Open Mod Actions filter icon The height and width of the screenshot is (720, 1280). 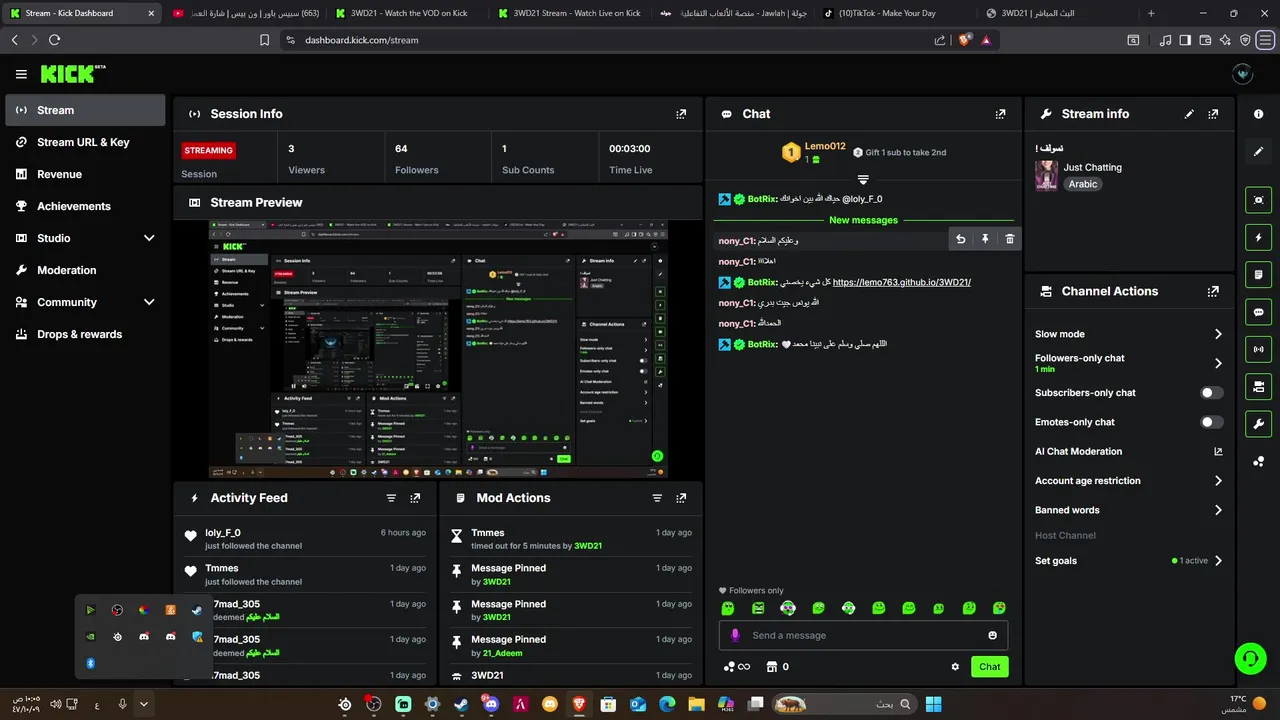point(657,498)
